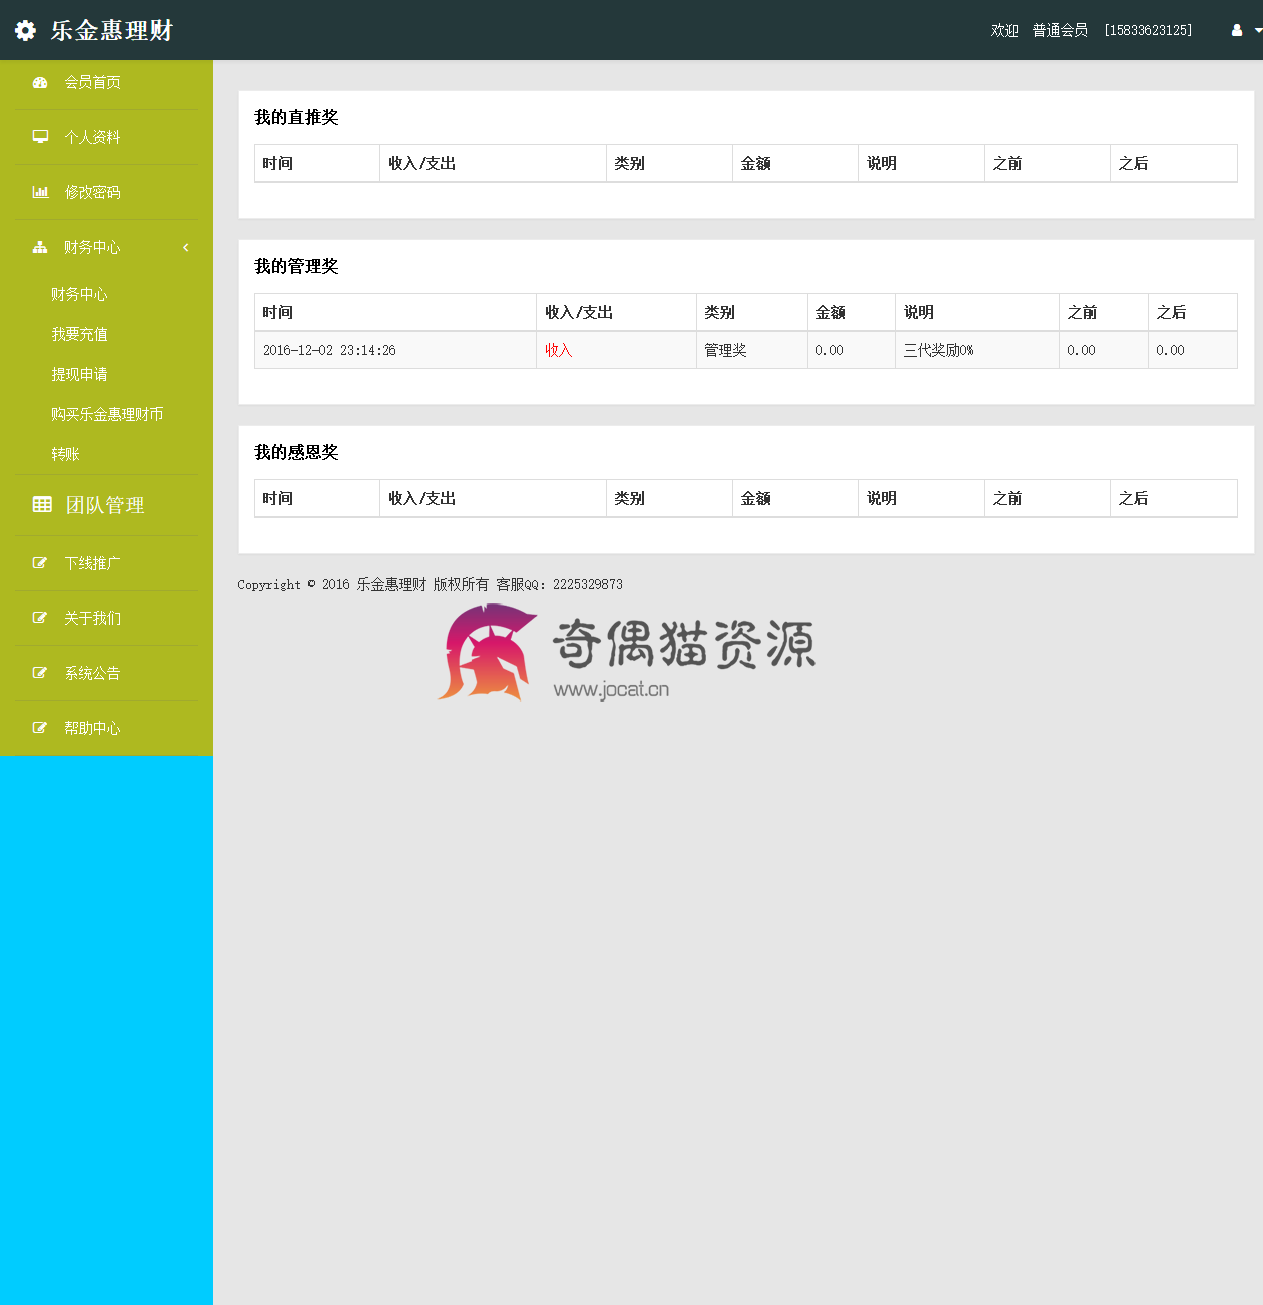Image resolution: width=1263 pixels, height=1305 pixels.
Task: Click the edit icon beside 关于我们
Action: coord(40,618)
